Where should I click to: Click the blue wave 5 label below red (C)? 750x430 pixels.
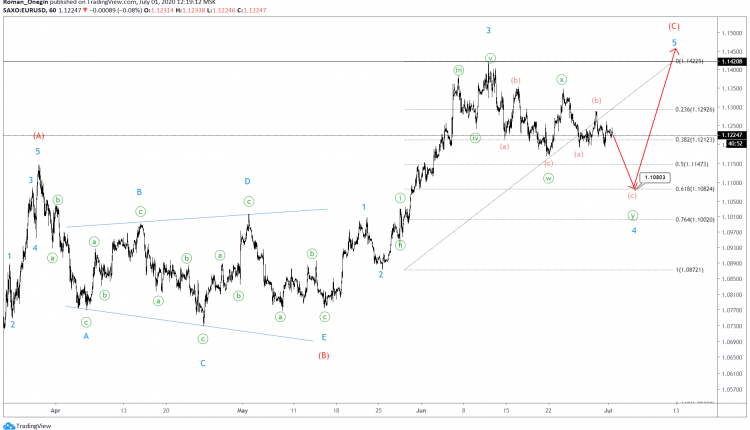point(674,43)
